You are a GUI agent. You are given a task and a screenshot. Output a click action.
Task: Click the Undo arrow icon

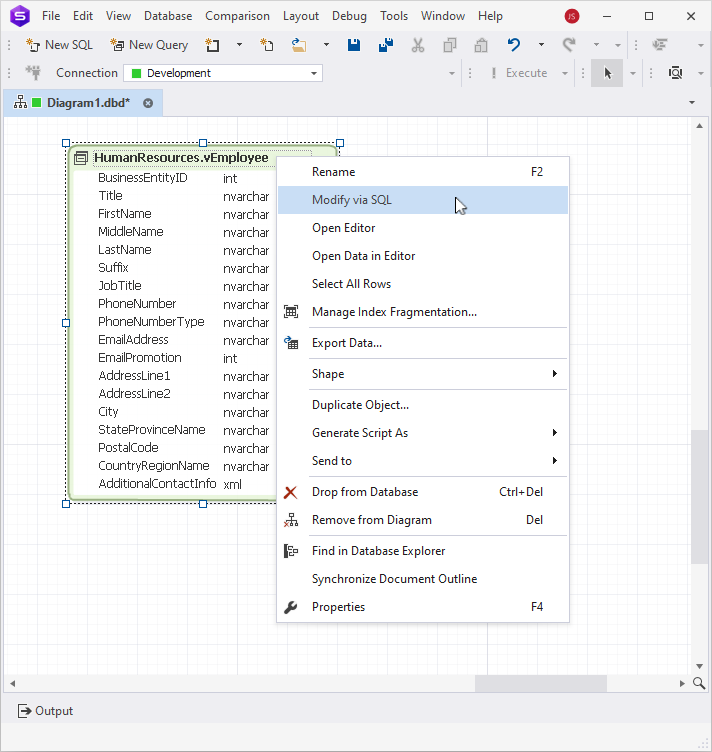pyautogui.click(x=514, y=45)
